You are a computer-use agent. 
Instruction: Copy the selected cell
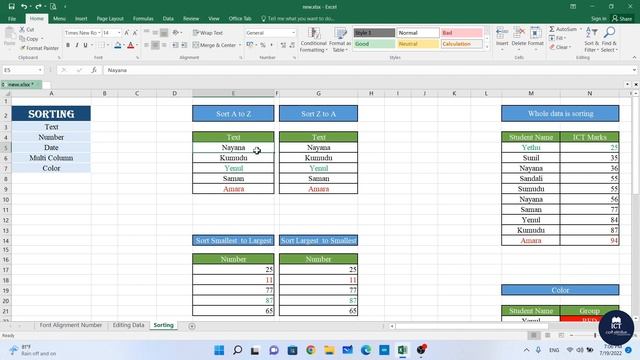29,39
